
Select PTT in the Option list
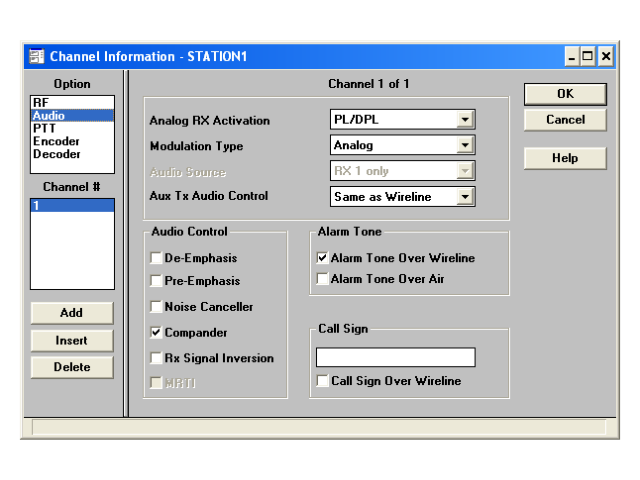44,128
